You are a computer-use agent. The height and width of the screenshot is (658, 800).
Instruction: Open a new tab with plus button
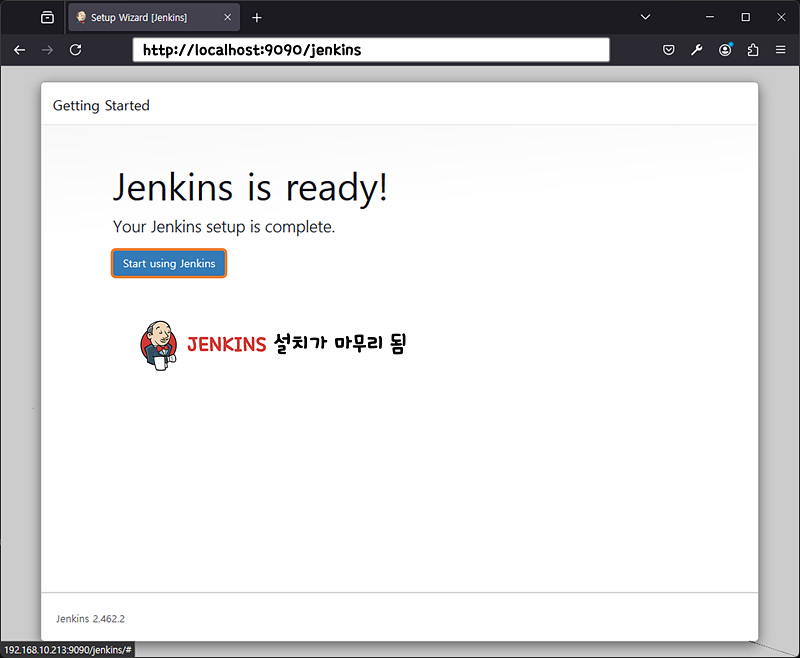[257, 18]
